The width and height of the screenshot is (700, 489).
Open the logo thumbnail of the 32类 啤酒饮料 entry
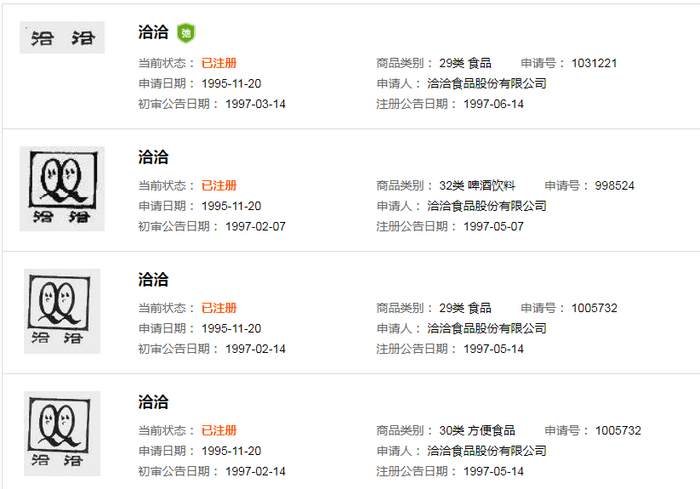tap(62, 188)
